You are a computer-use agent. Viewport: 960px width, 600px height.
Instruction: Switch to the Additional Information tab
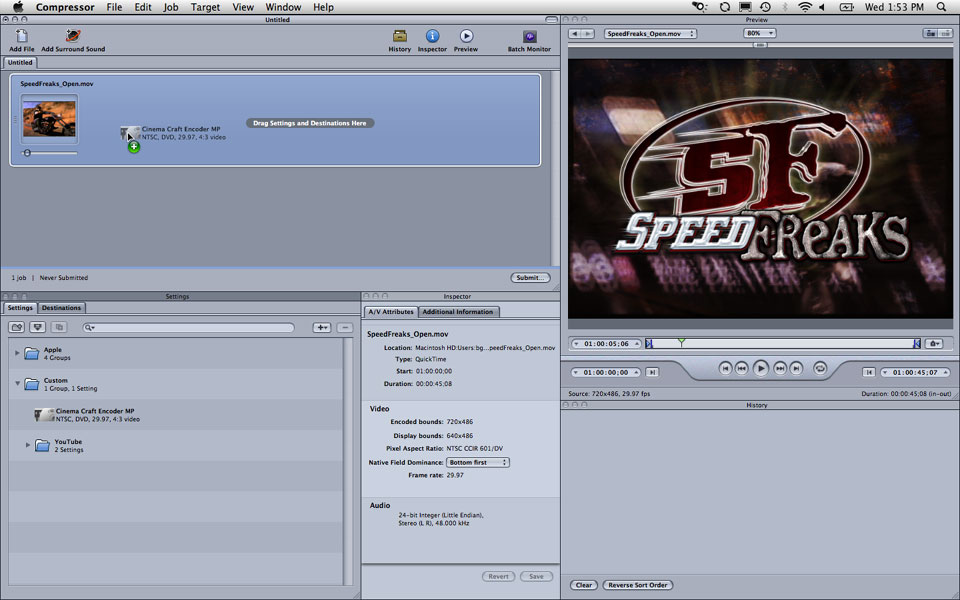tap(457, 312)
